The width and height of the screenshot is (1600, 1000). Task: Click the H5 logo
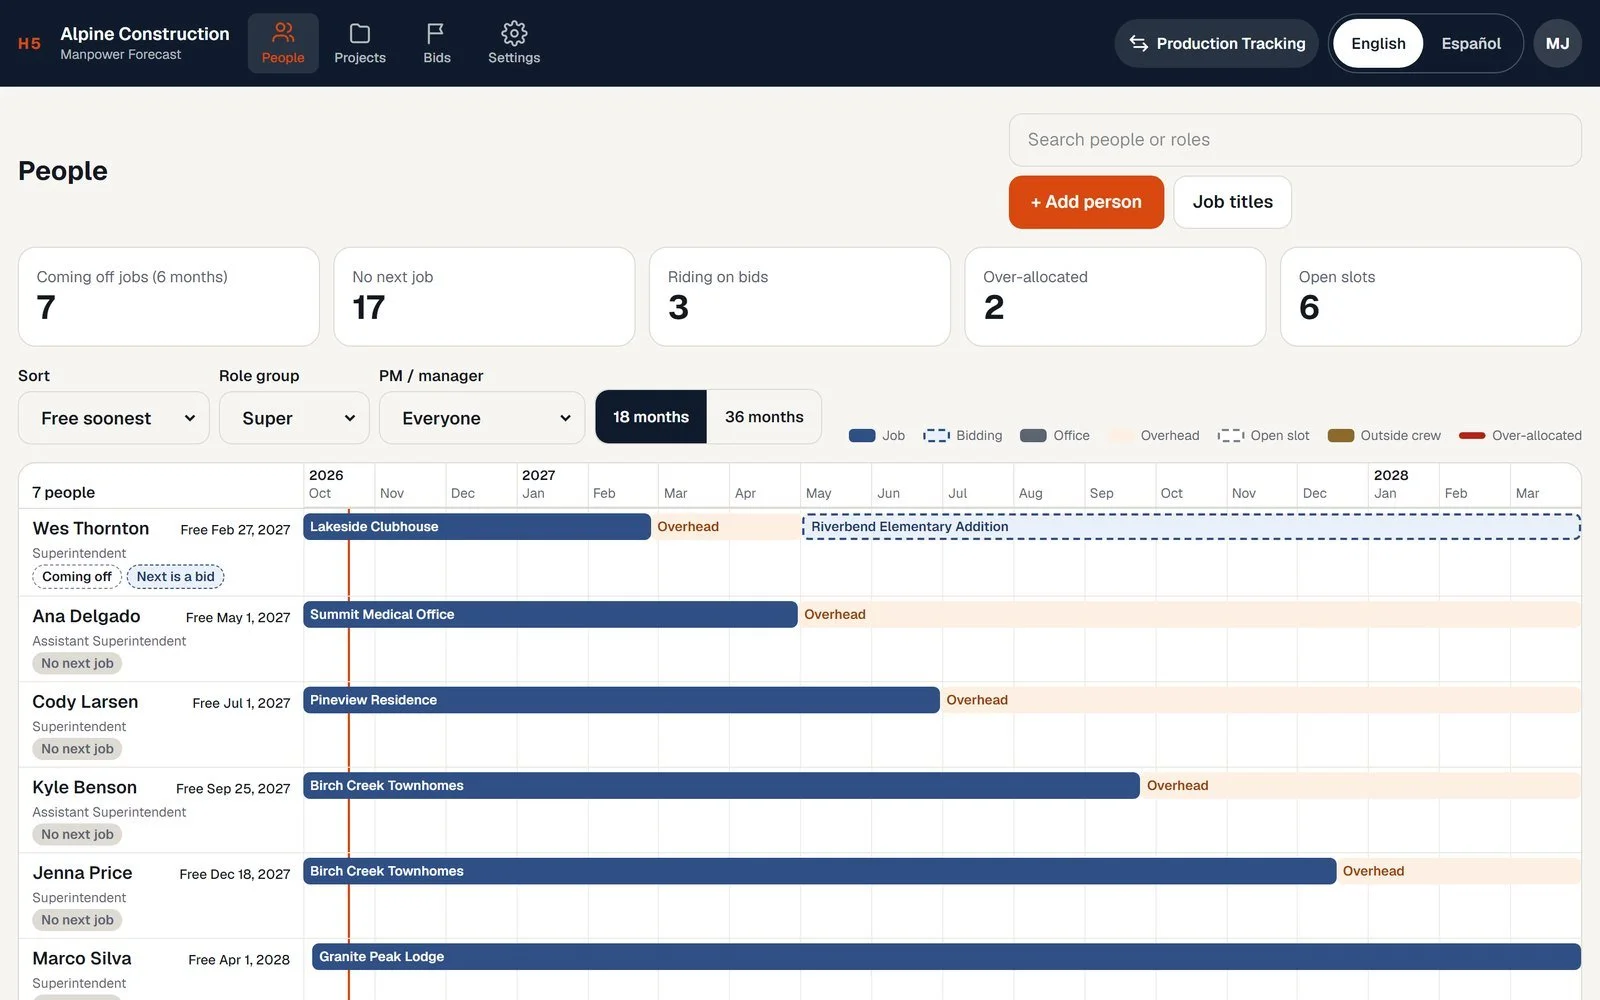pos(30,43)
